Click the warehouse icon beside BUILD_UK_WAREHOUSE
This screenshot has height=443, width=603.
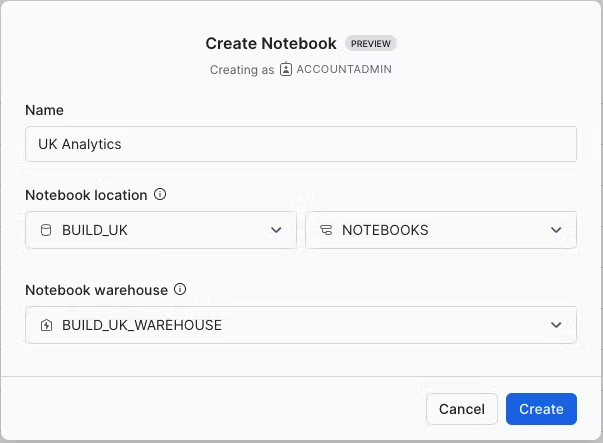pos(45,325)
